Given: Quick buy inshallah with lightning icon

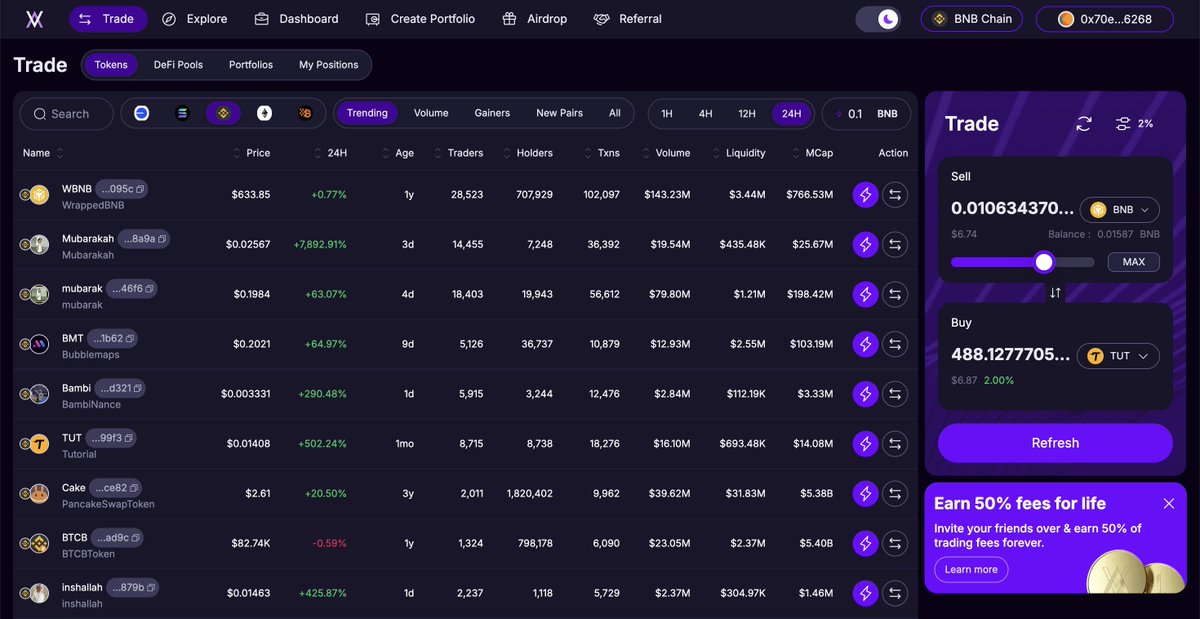Looking at the screenshot, I should point(865,593).
